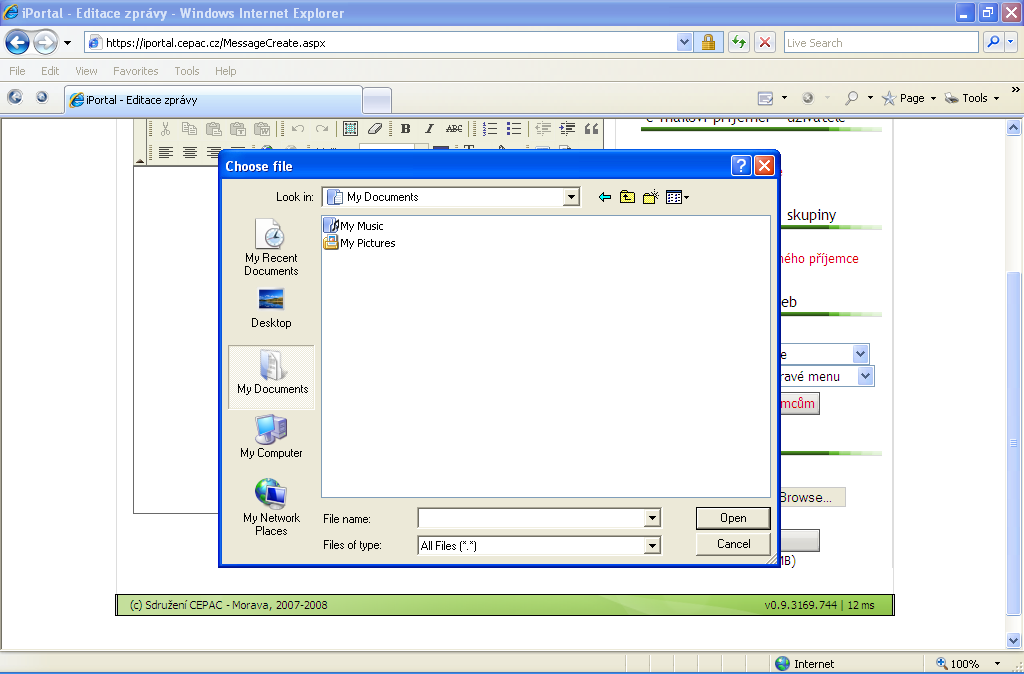The height and width of the screenshot is (674, 1024).
Task: Click the Stop loading red X icon
Action: (x=765, y=42)
